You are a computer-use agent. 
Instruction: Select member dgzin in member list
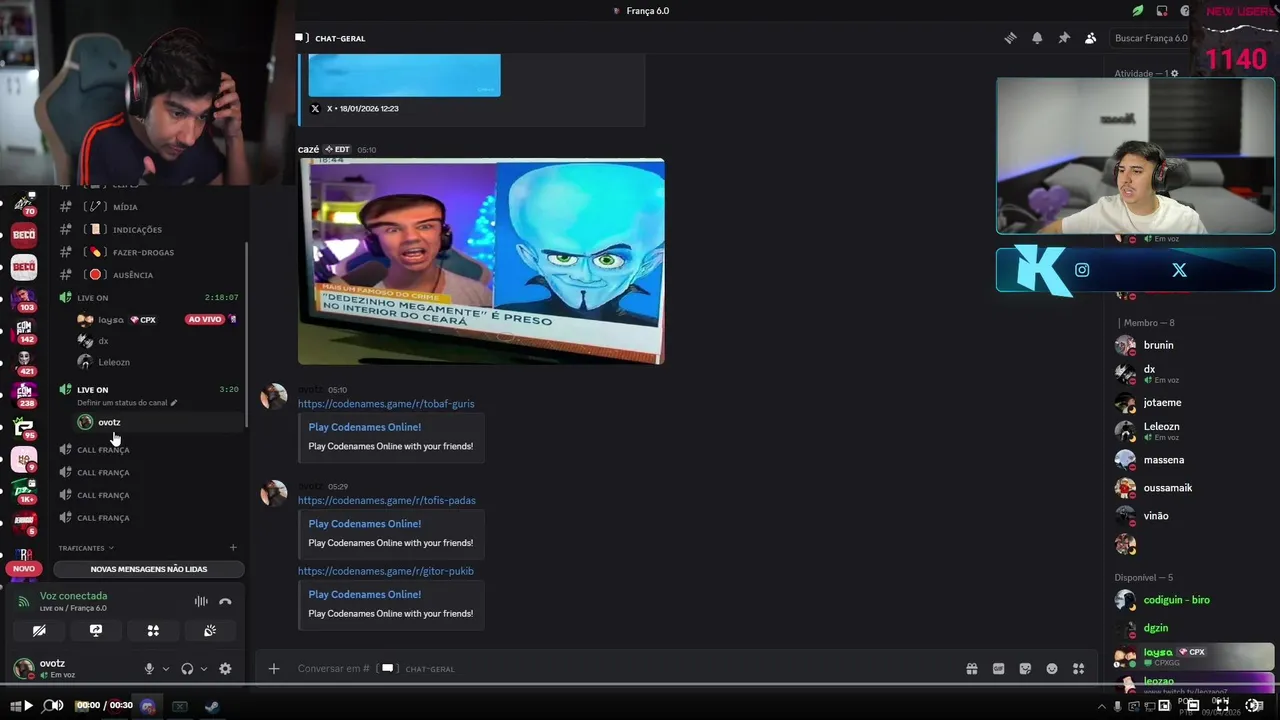[x=1156, y=628]
